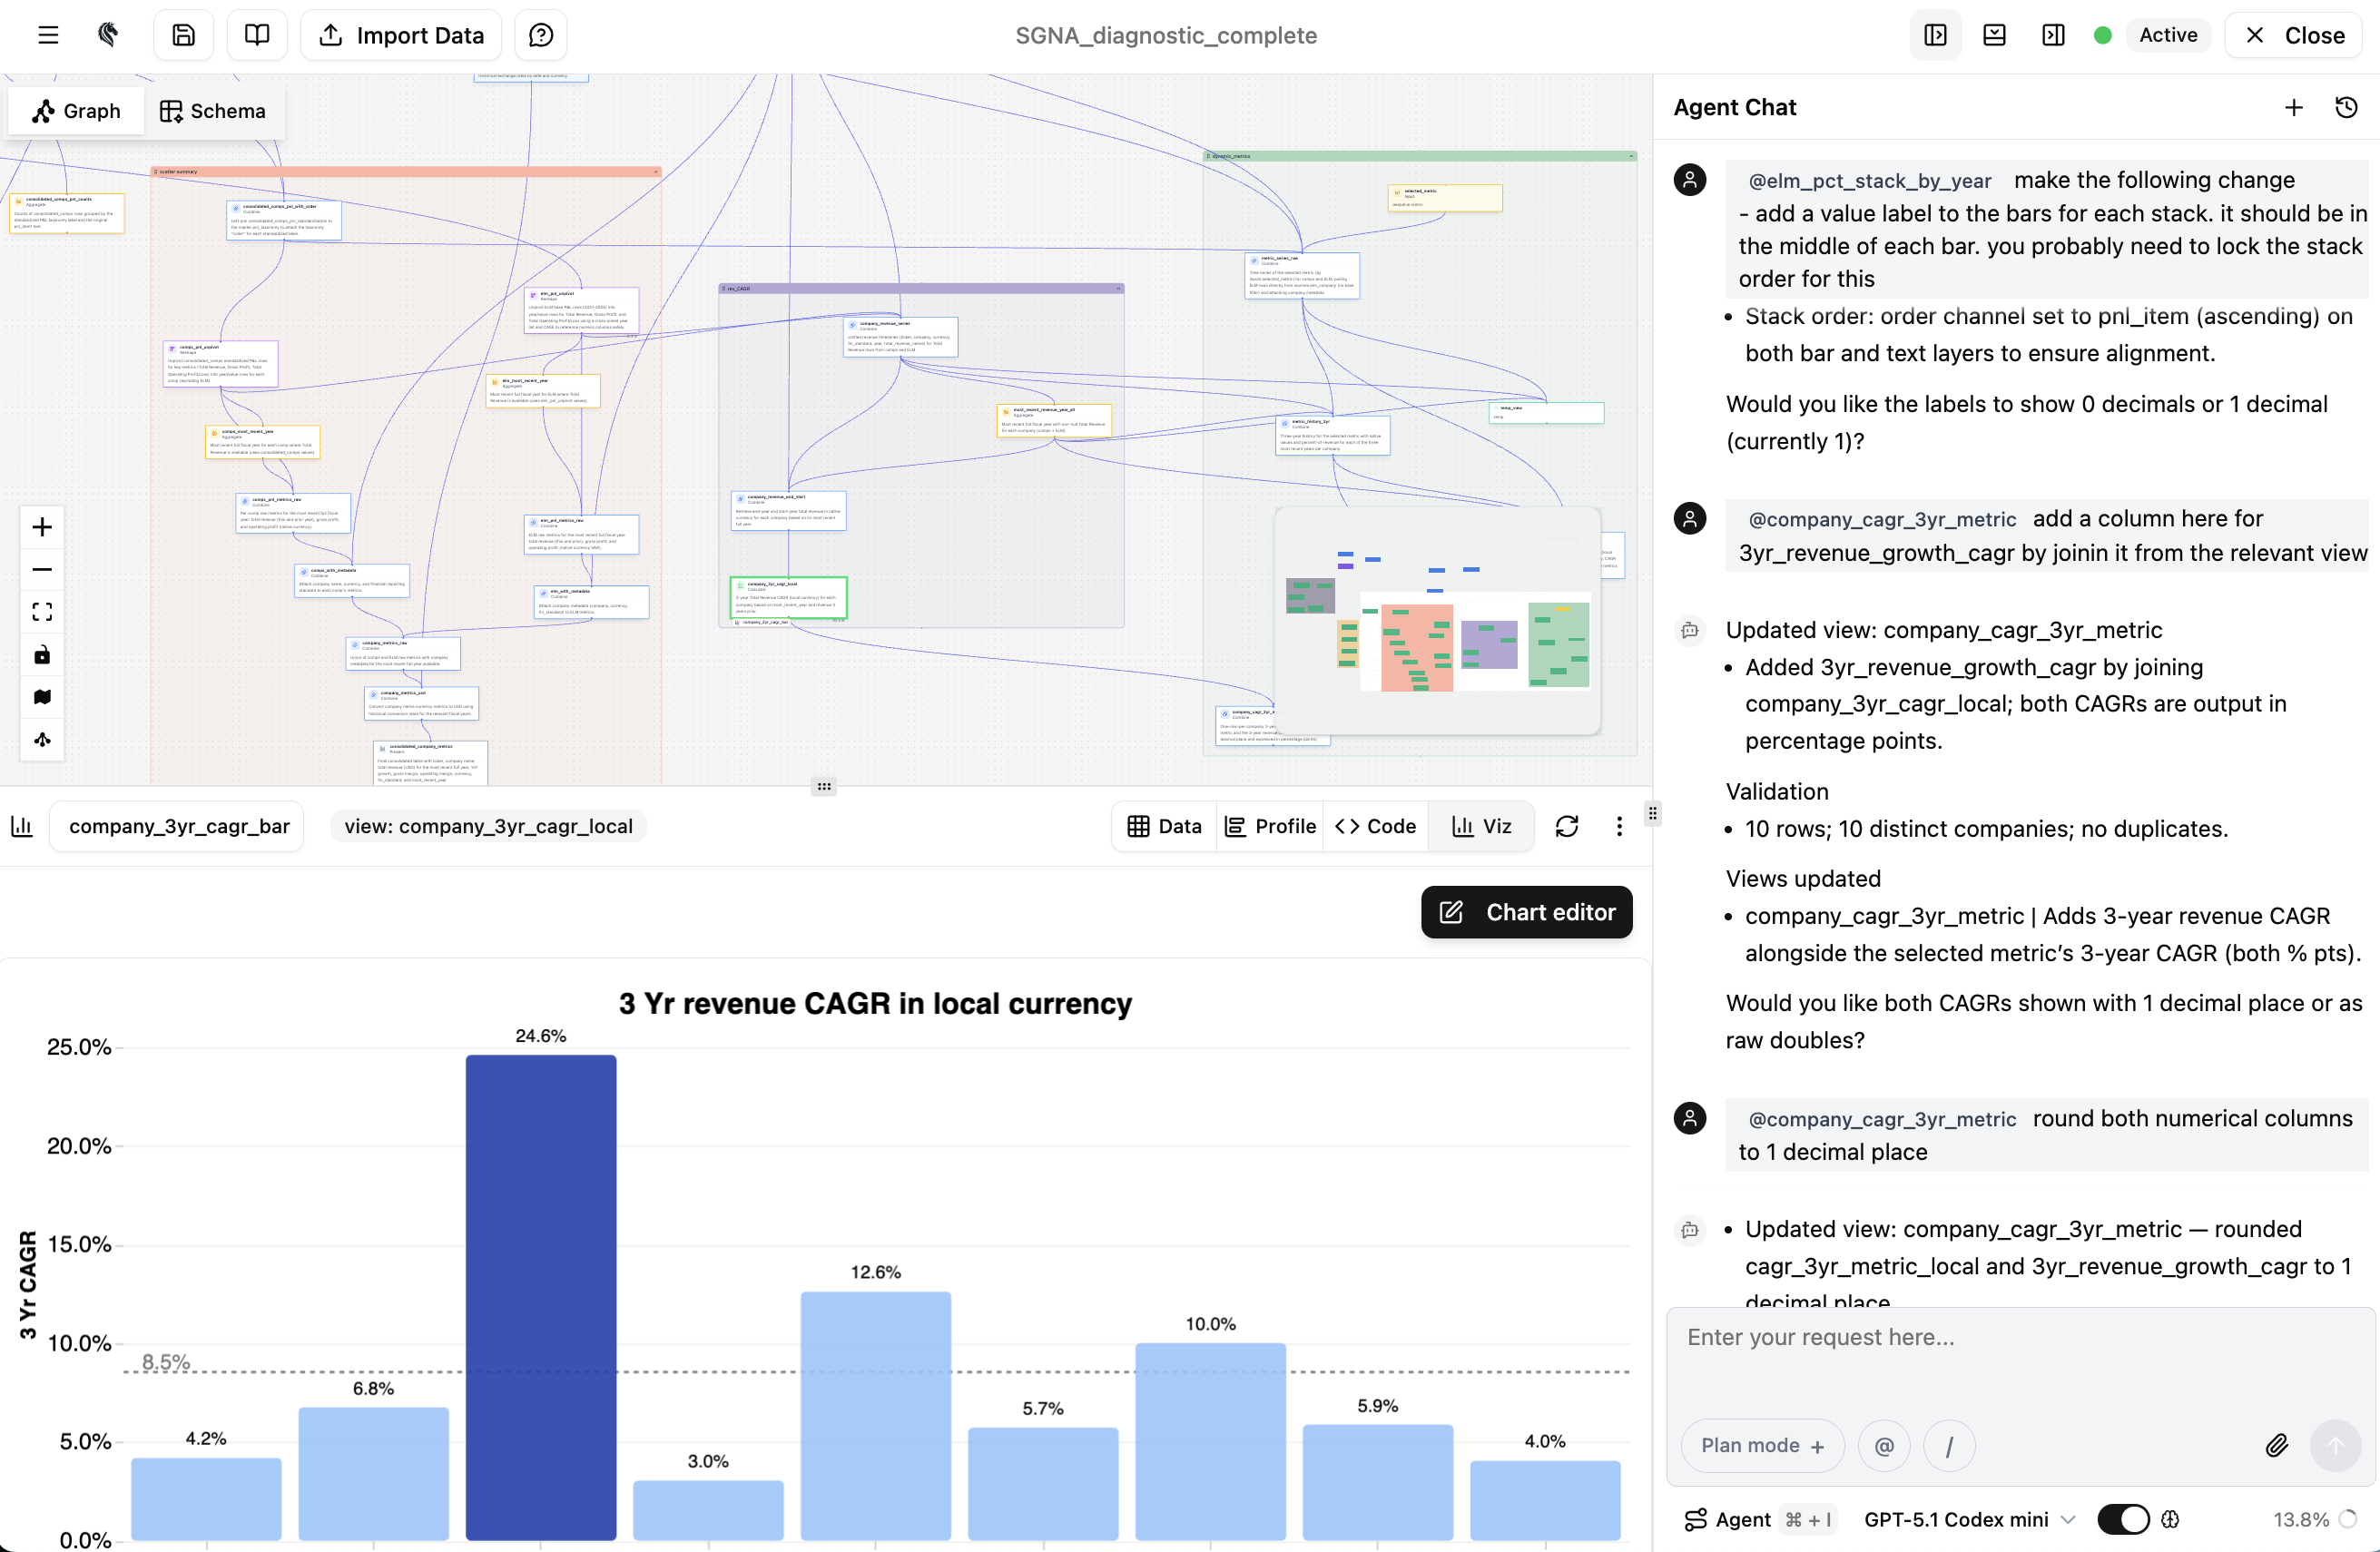
Task: Open the GPT-5.1 Codex mini model dropdown
Action: pyautogui.click(x=1967, y=1519)
